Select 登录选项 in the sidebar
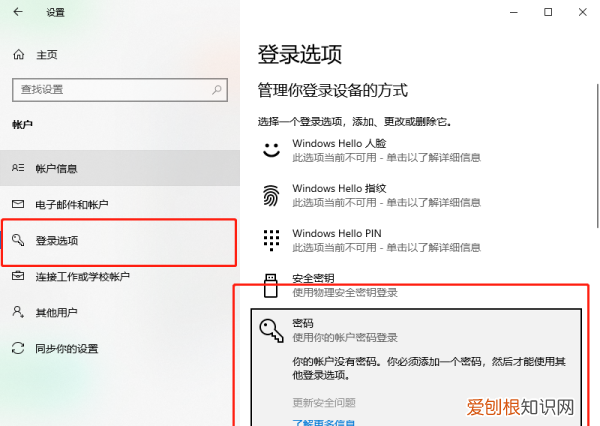Viewport: 600px width, 426px height. pyautogui.click(x=120, y=240)
